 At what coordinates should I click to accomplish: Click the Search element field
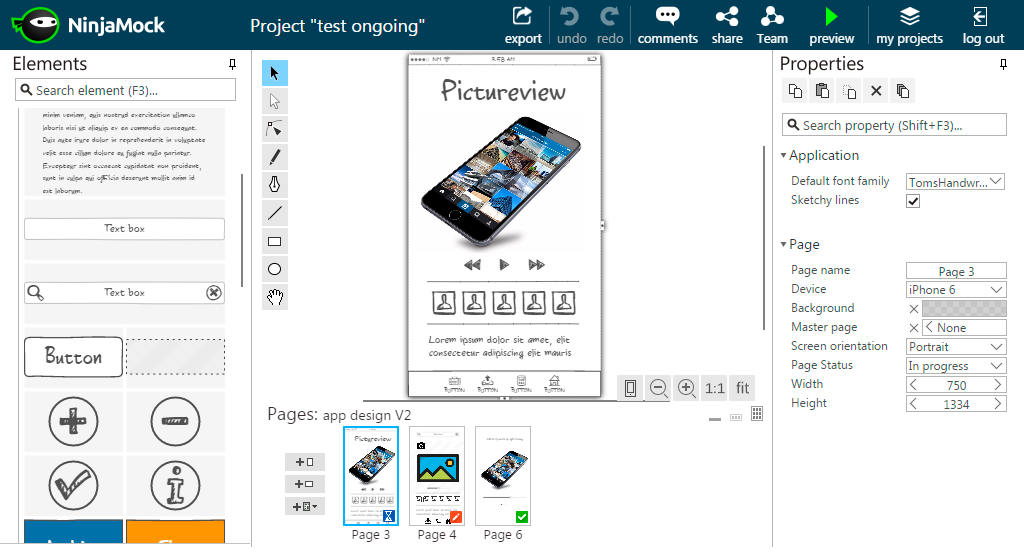pyautogui.click(x=125, y=90)
